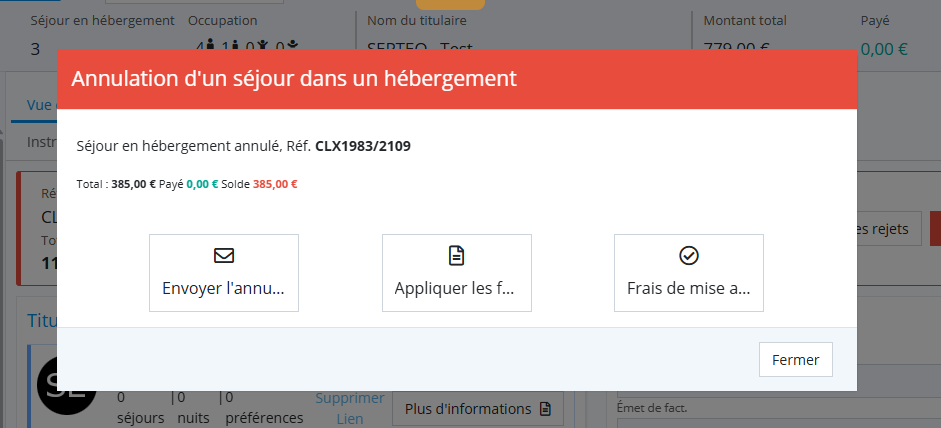Click the Nom du titulaire header field
Viewport: 941px width, 428px height.
pyautogui.click(x=417, y=20)
